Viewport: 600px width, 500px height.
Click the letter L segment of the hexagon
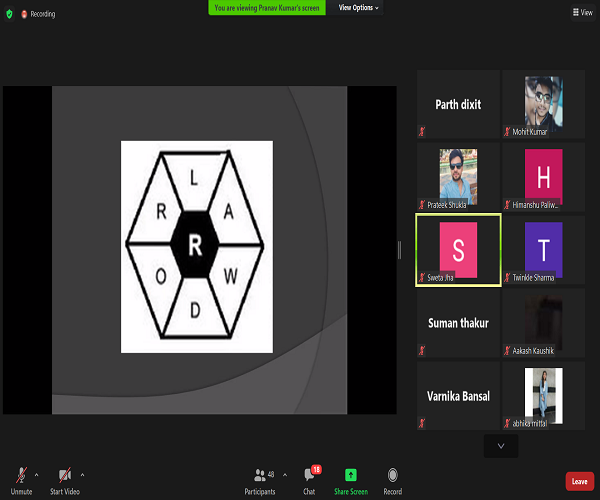click(x=194, y=178)
